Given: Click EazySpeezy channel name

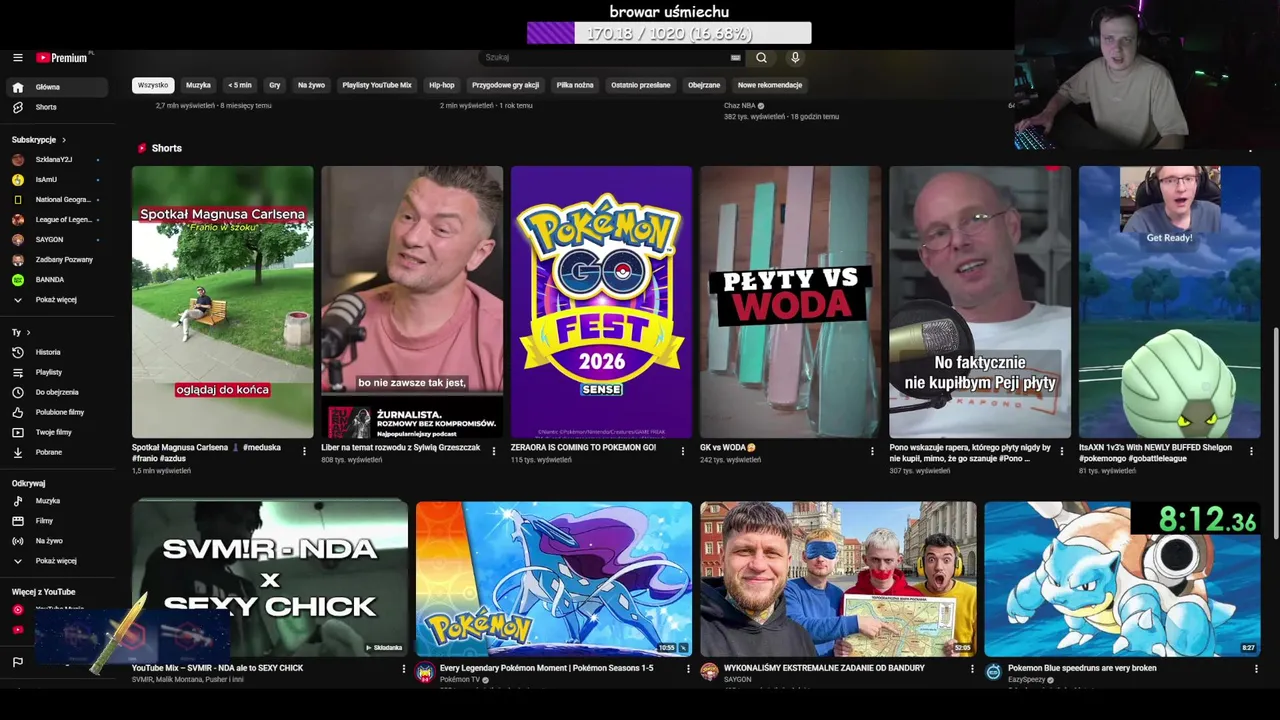Looking at the screenshot, I should tap(1027, 680).
